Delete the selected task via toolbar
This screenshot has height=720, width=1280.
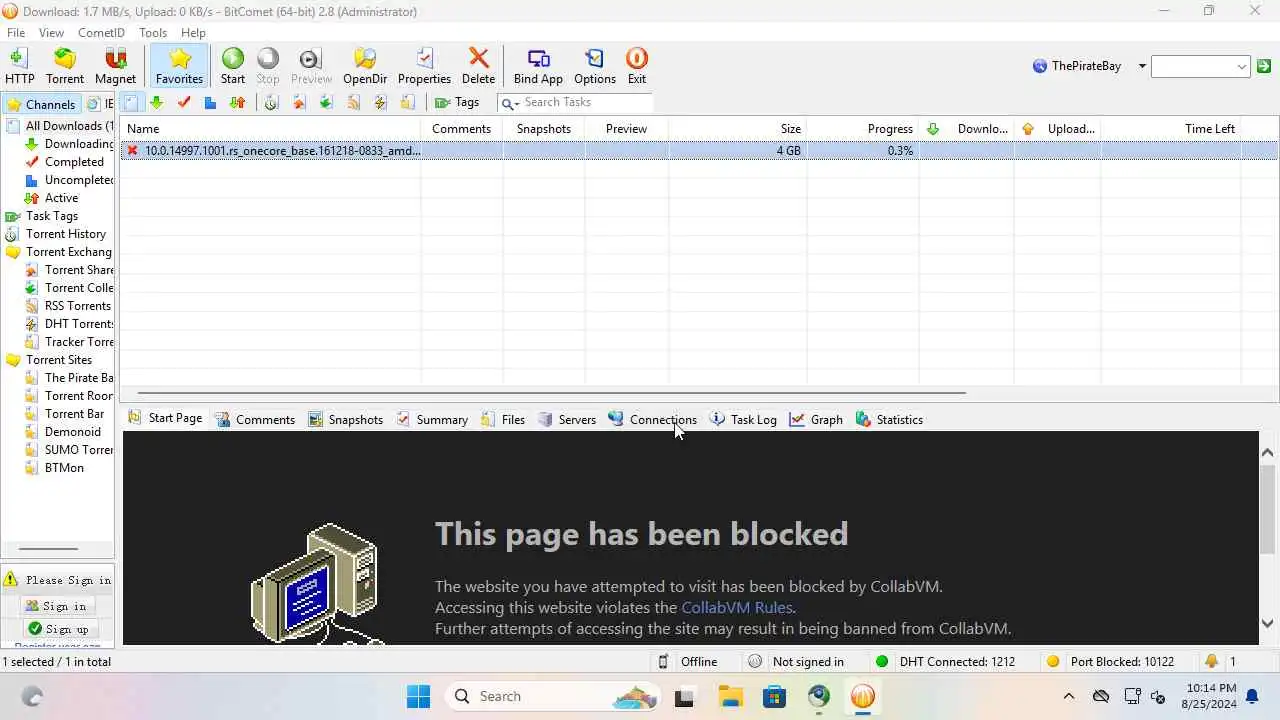[478, 66]
